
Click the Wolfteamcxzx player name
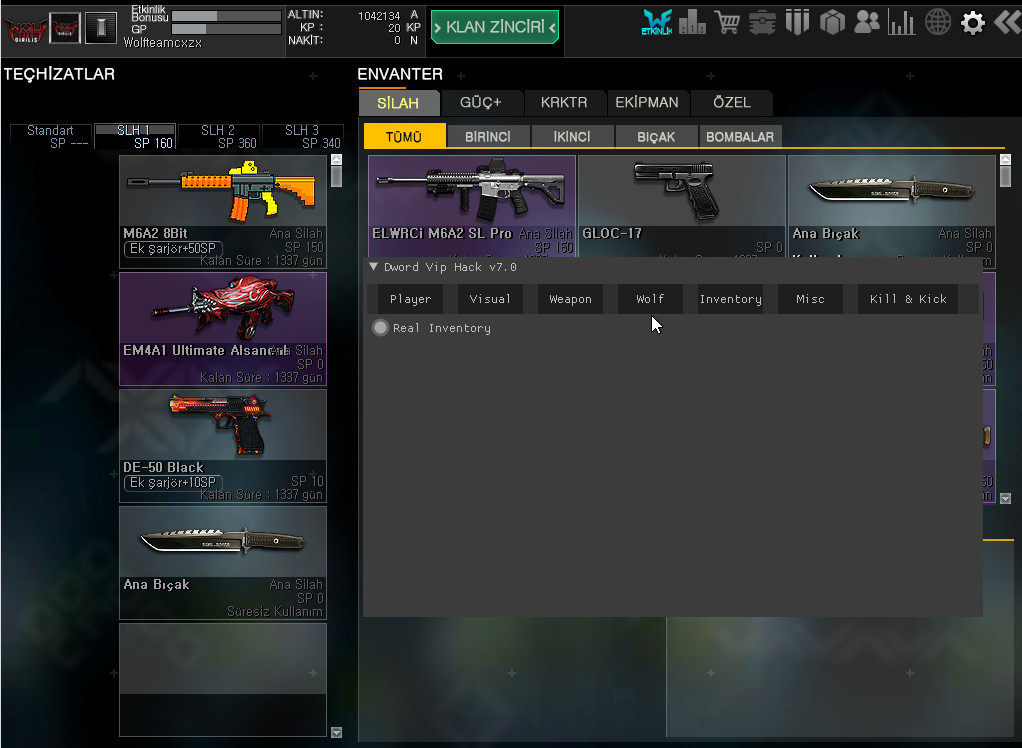[162, 43]
